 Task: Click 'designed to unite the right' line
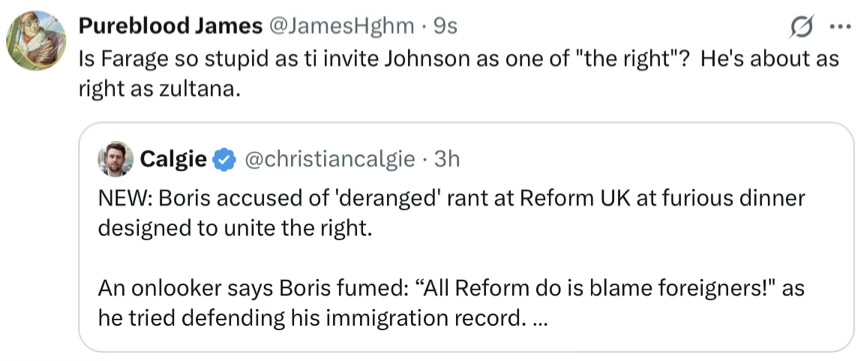point(232,227)
